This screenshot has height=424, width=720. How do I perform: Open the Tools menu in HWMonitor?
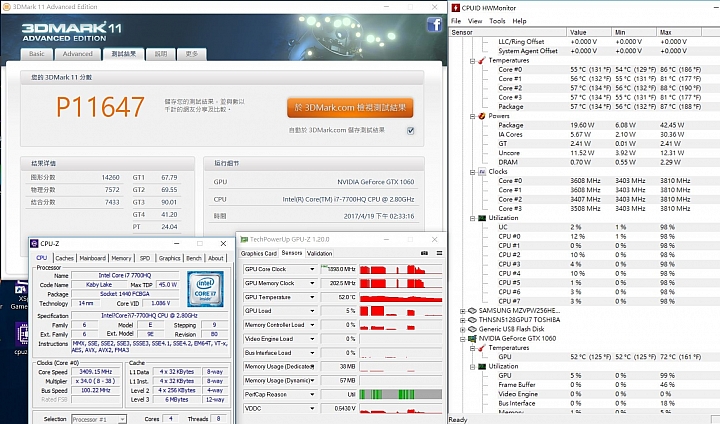point(497,21)
